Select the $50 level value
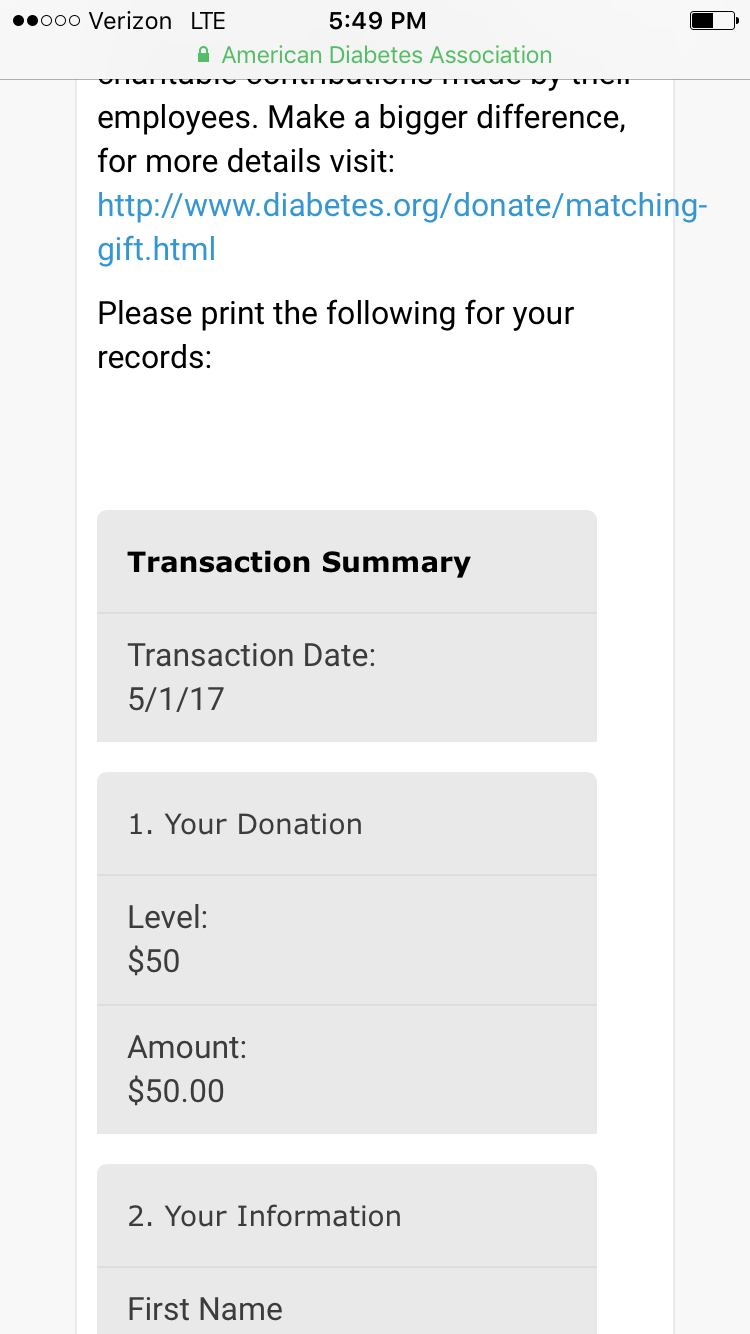750x1334 pixels. [x=154, y=961]
